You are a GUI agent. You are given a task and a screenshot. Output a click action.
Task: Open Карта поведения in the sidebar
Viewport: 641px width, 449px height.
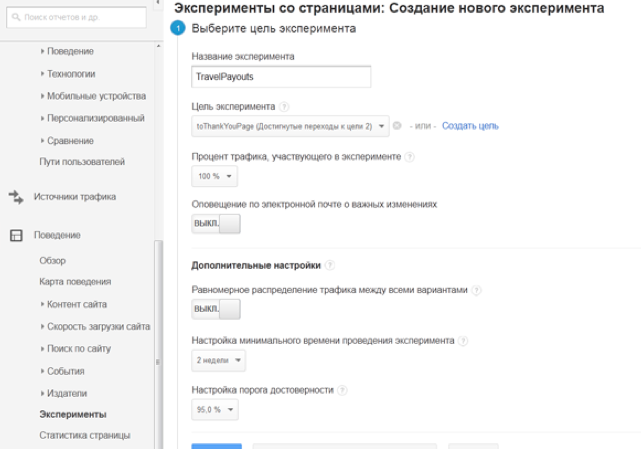click(75, 282)
